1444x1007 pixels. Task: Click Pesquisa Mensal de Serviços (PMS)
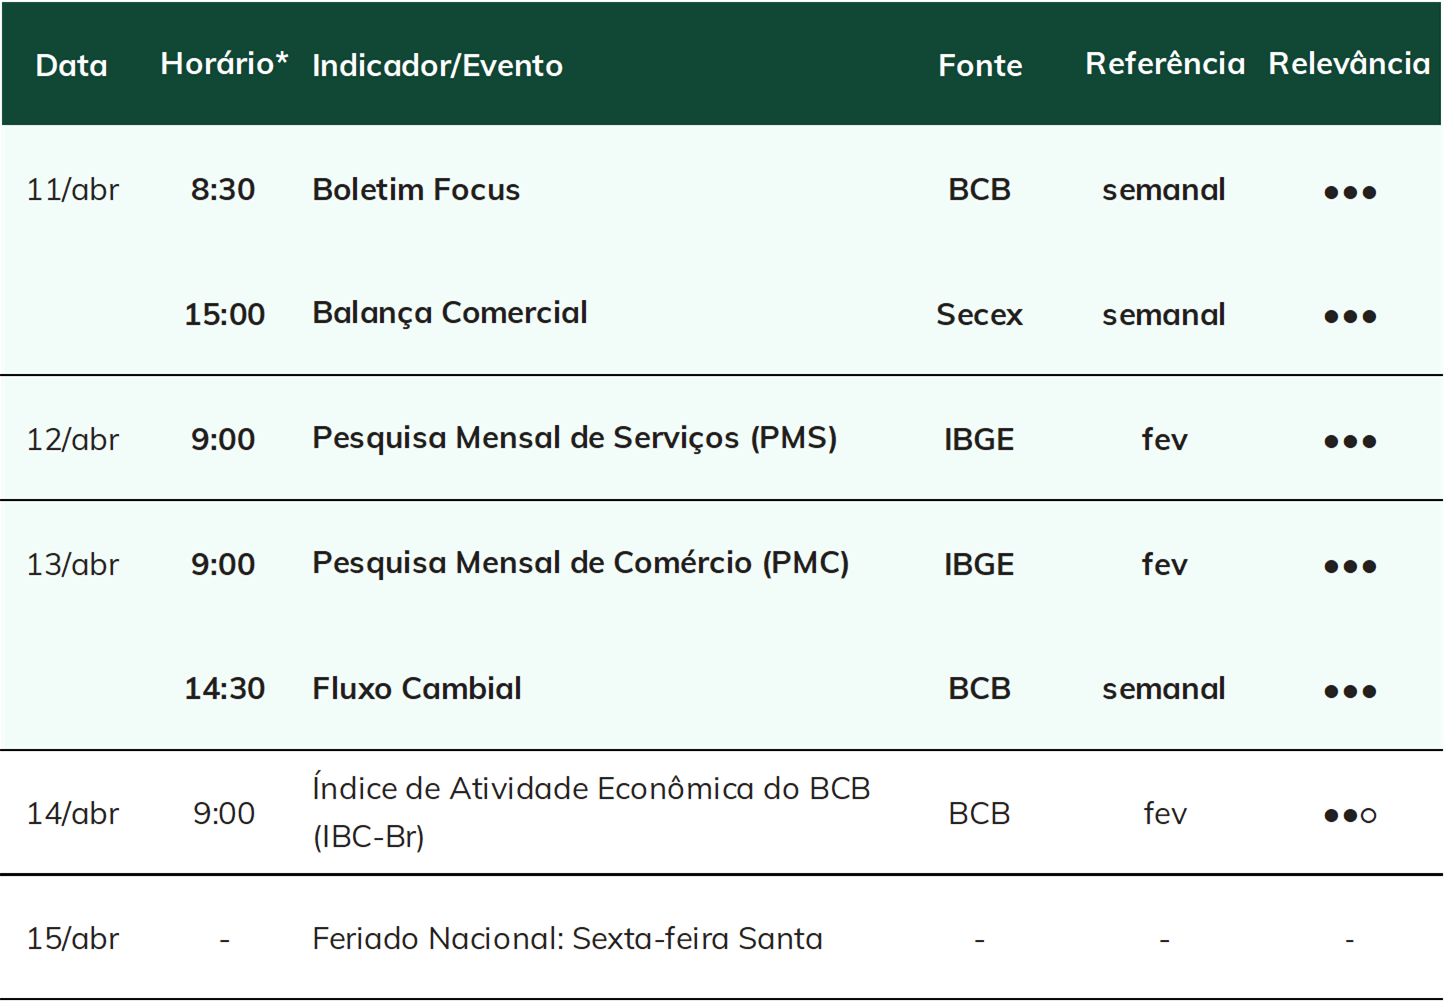point(575,439)
